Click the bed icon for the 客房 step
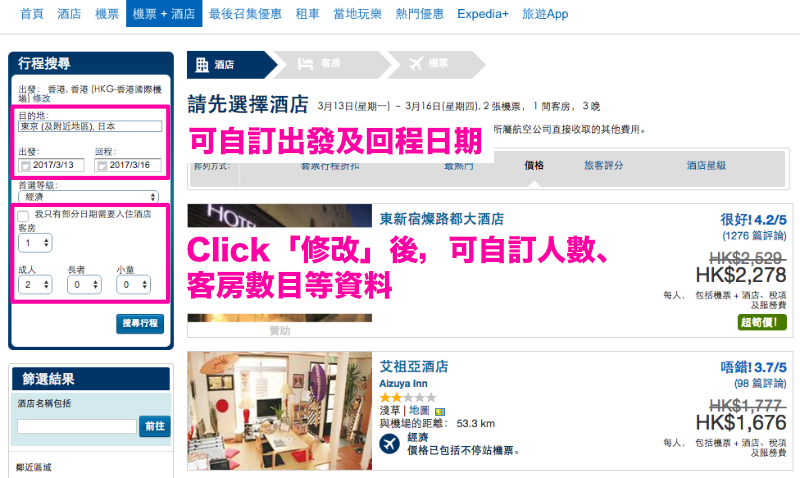The image size is (800, 478). (x=305, y=64)
